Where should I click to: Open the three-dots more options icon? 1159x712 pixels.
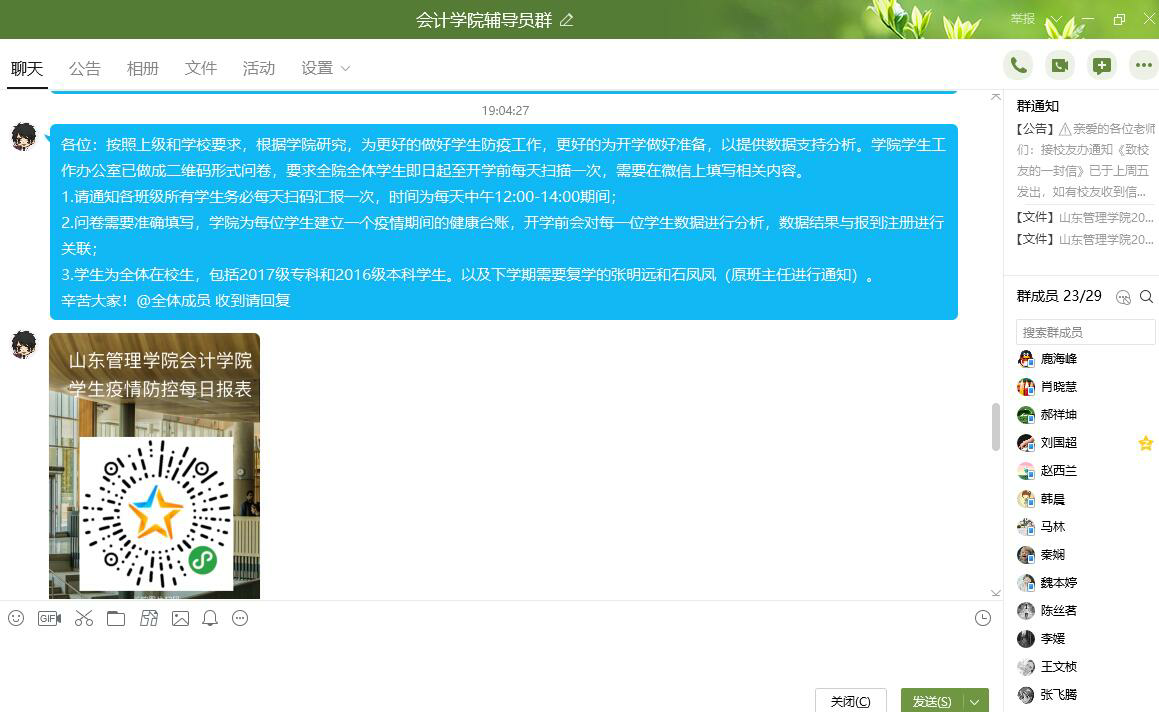[1143, 66]
